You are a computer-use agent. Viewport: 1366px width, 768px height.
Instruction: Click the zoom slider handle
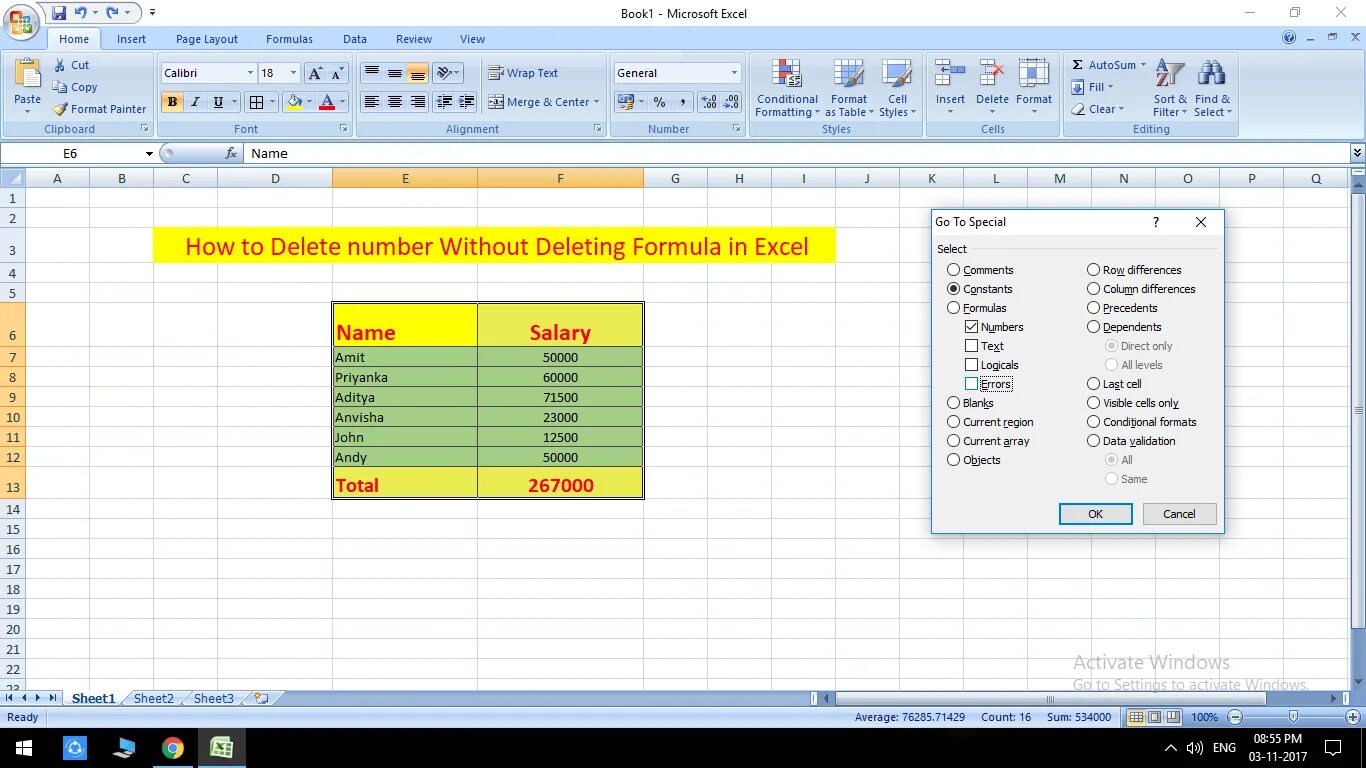[1294, 717]
